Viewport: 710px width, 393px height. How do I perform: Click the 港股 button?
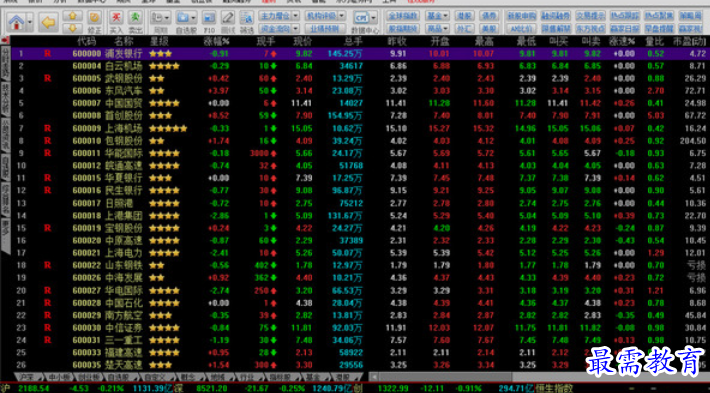point(464,16)
